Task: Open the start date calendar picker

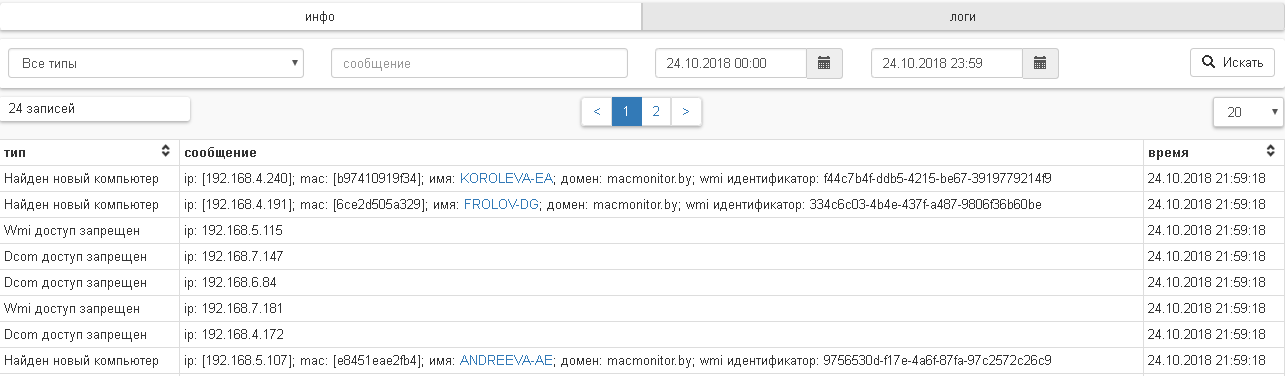Action: (x=824, y=63)
